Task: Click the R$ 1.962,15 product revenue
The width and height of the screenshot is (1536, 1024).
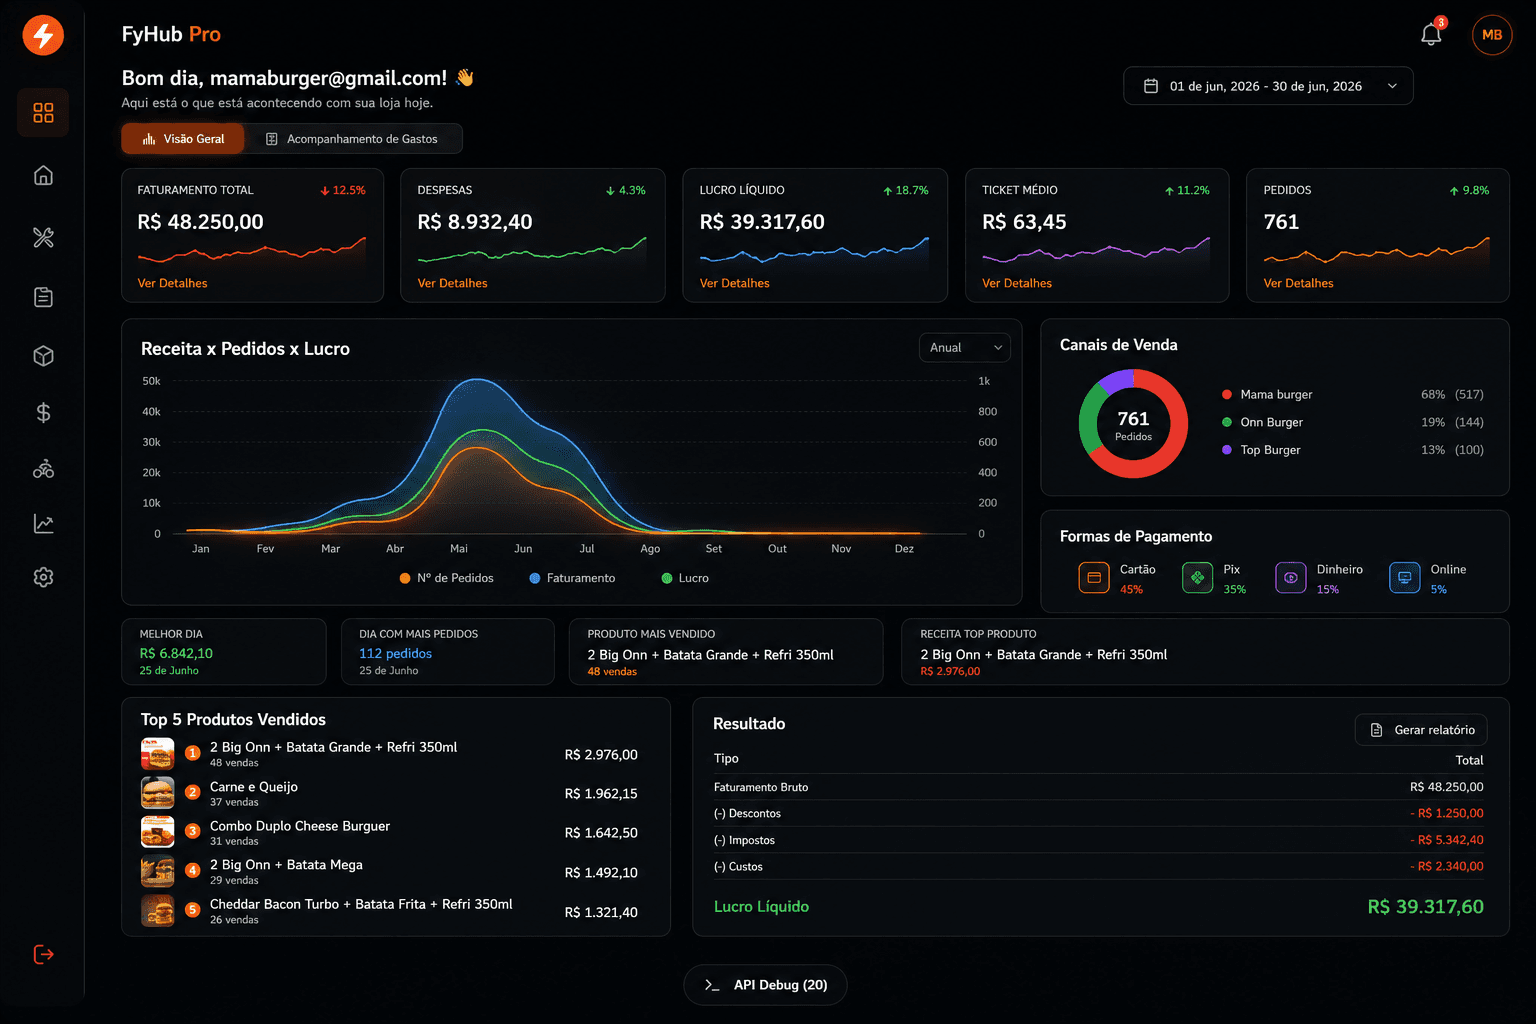Action: pos(601,794)
